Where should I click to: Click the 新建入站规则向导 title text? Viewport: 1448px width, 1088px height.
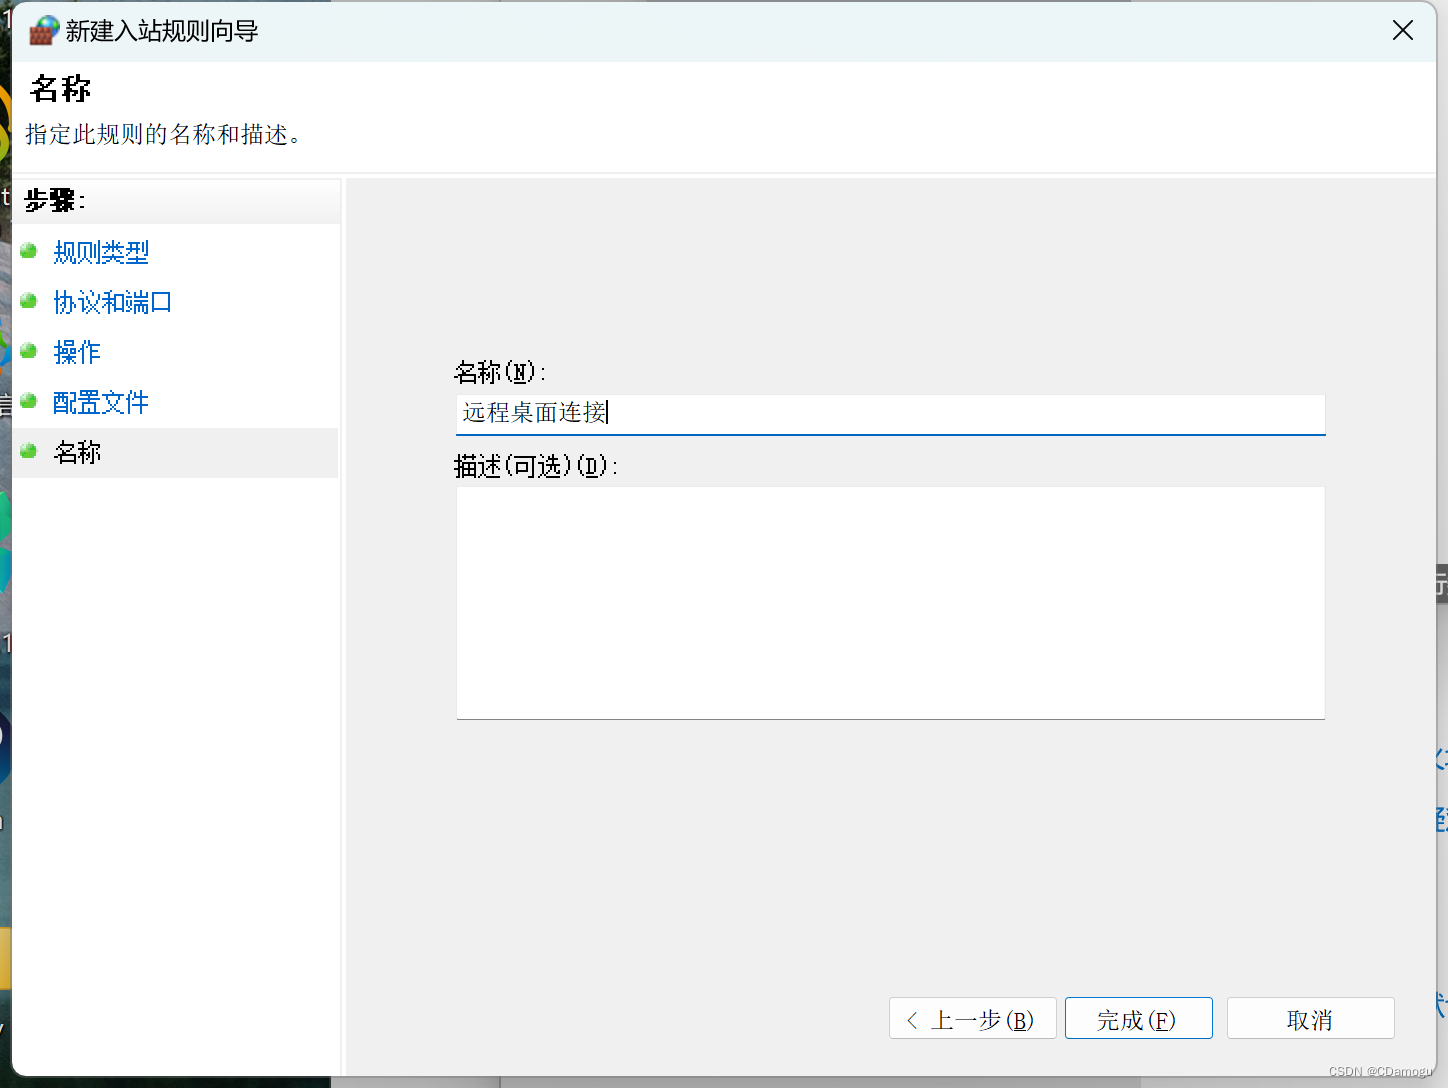(x=162, y=31)
